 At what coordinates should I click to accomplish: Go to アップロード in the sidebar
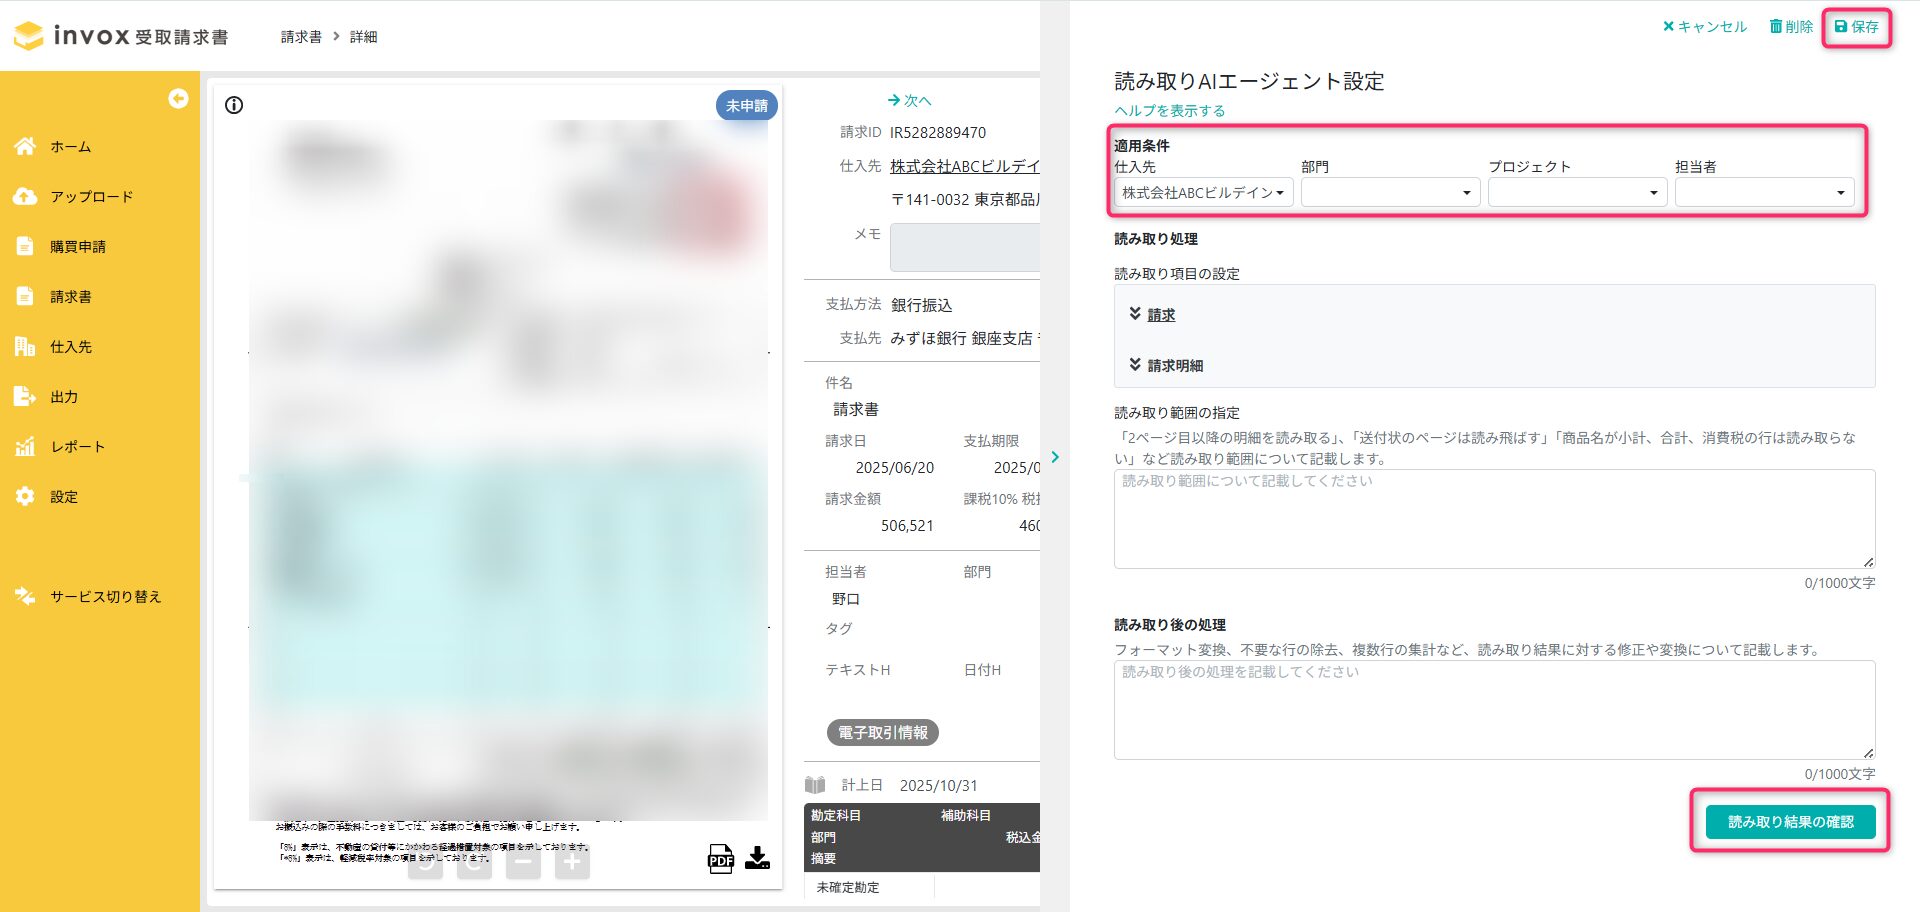[91, 197]
